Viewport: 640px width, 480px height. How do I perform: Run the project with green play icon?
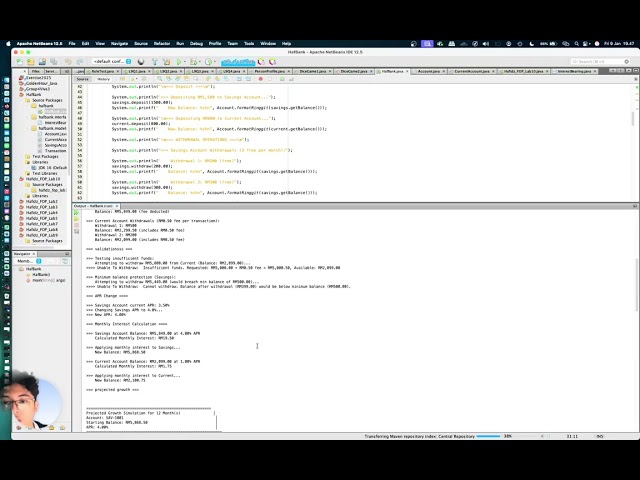179,62
